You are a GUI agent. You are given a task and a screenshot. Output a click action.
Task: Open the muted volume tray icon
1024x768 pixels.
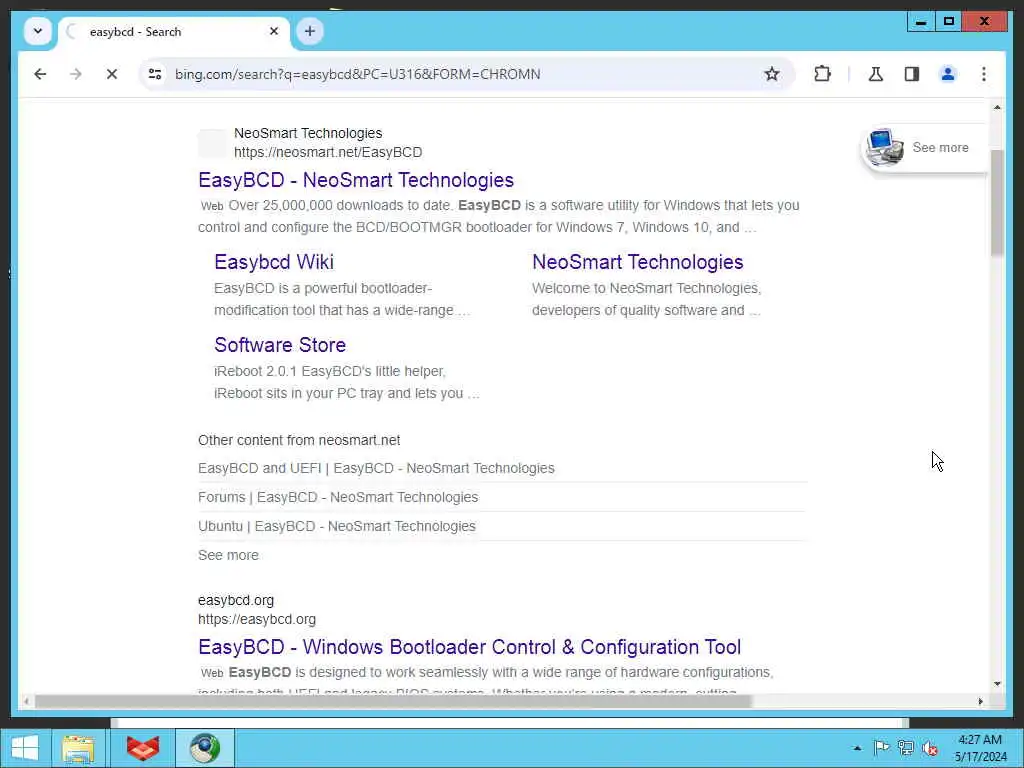pyautogui.click(x=930, y=748)
